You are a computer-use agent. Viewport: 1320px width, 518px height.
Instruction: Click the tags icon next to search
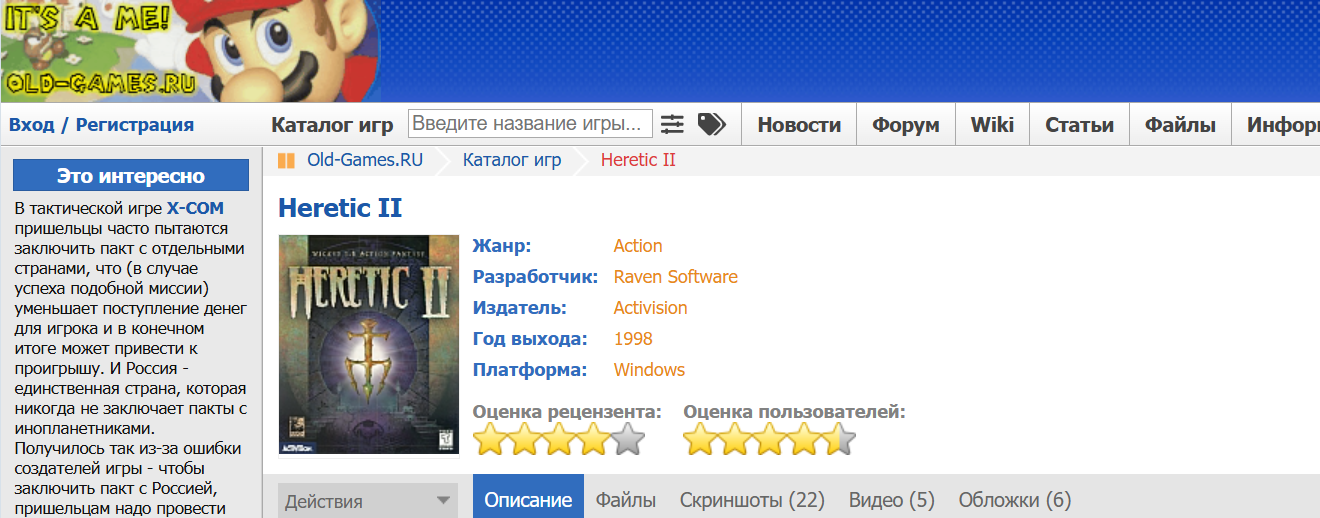[711, 125]
